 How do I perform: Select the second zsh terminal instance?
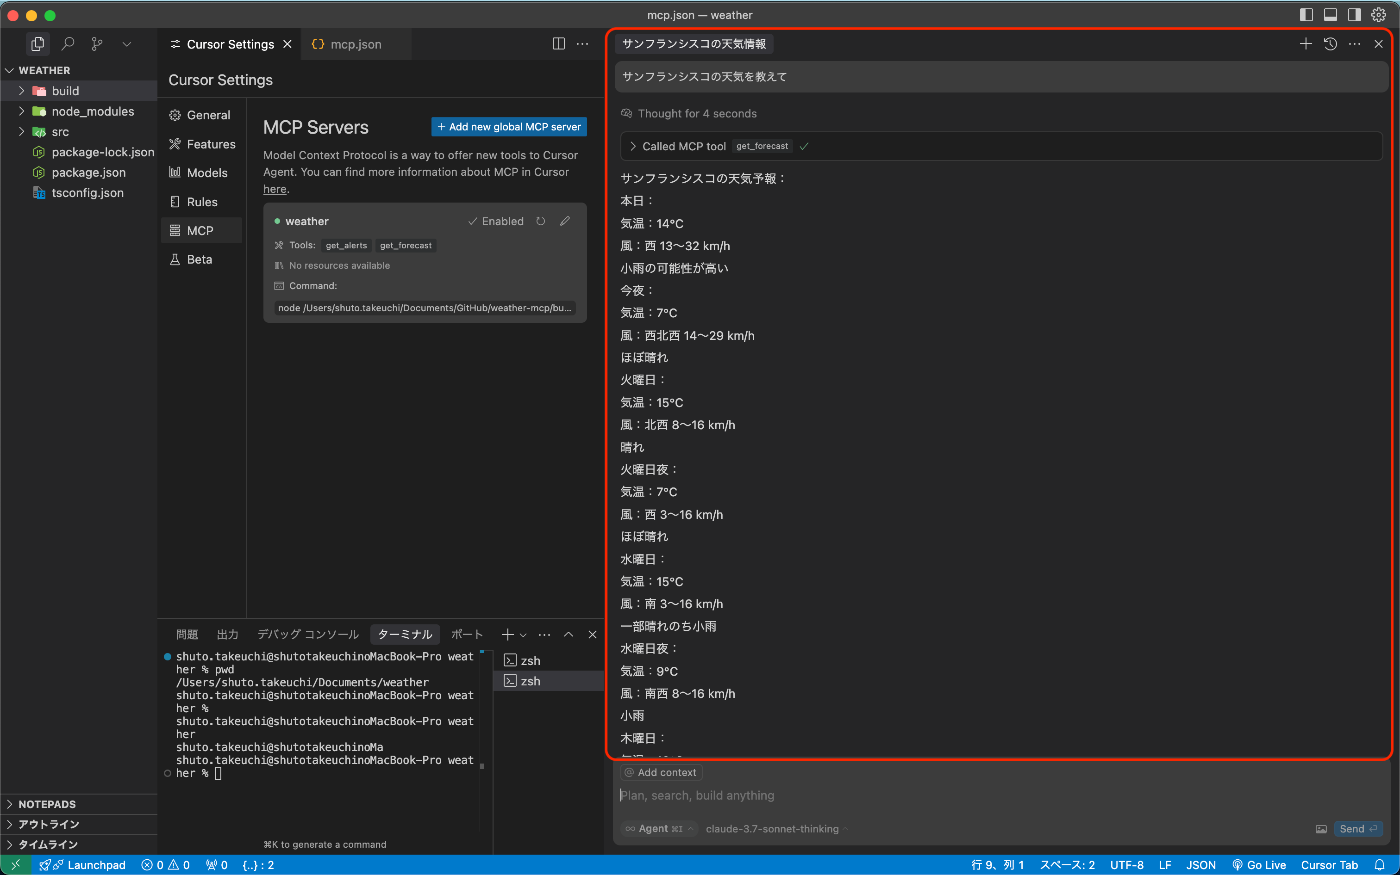[x=549, y=681]
